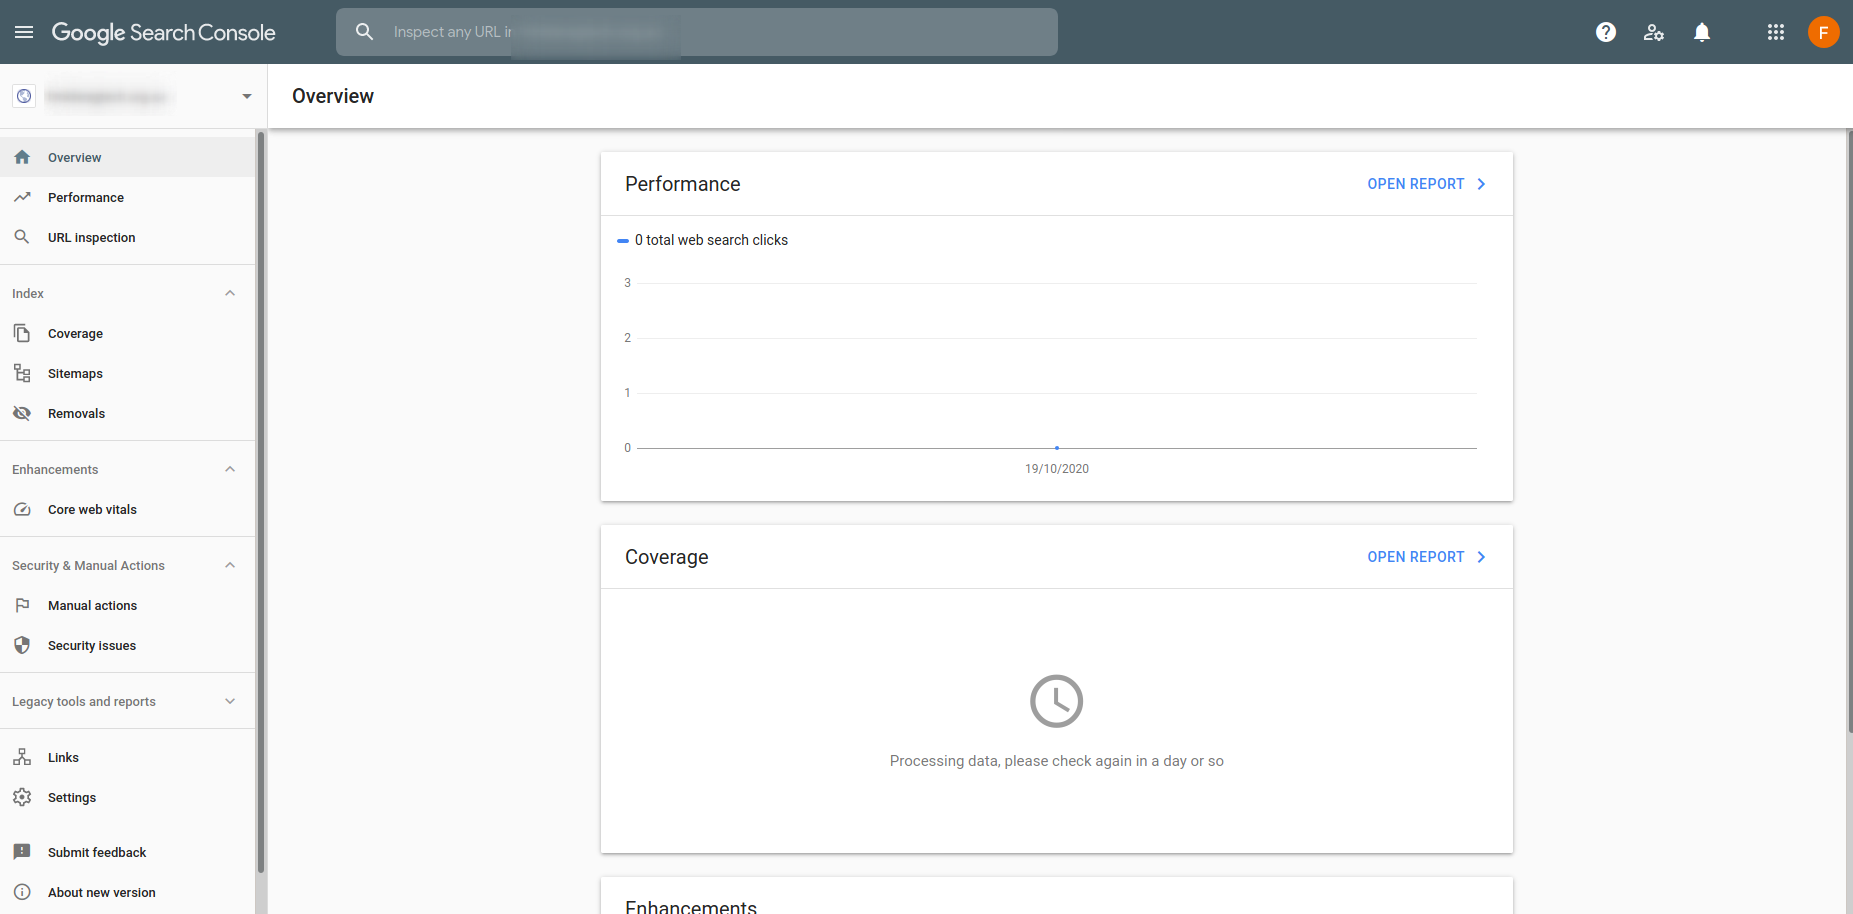
Task: Open the hamburger main menu
Action: click(24, 32)
